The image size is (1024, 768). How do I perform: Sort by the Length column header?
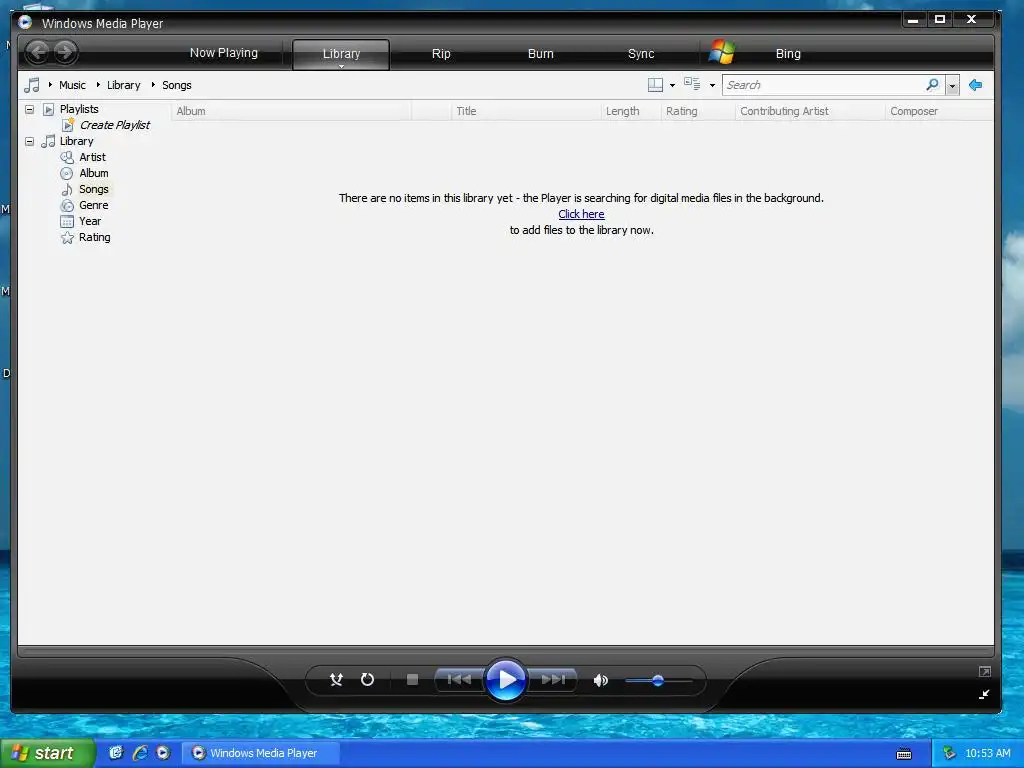click(631, 111)
